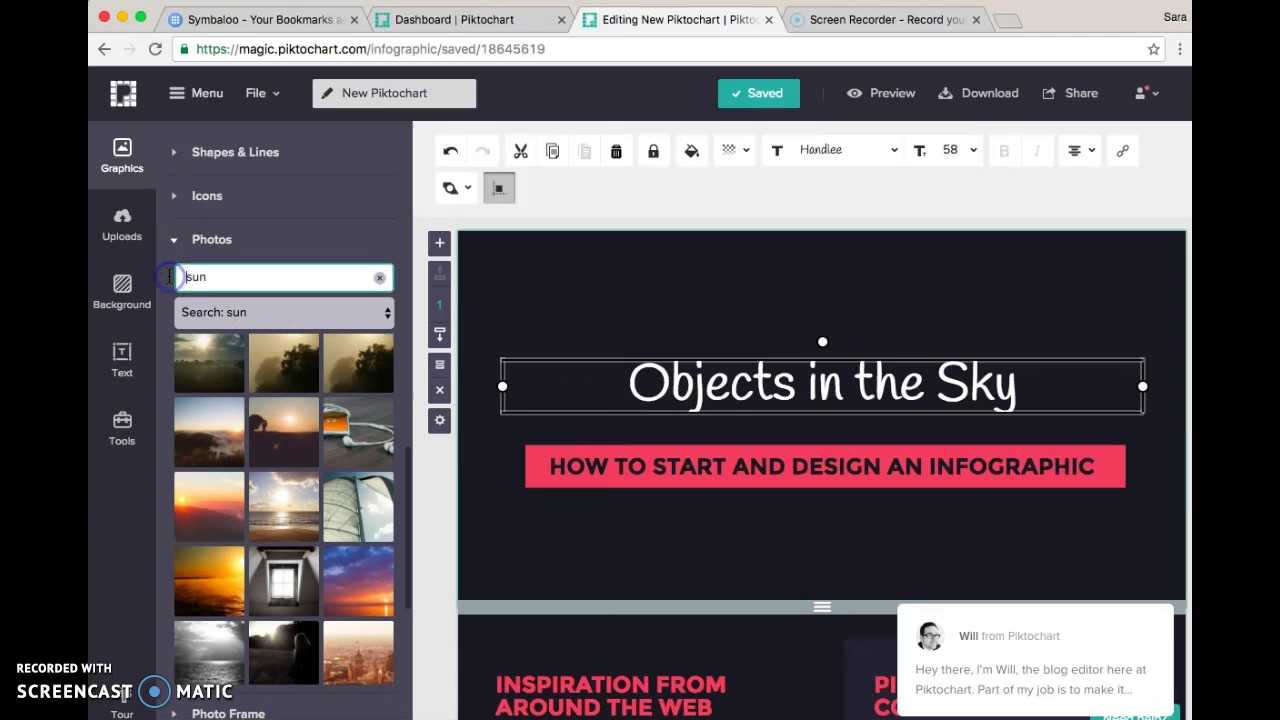Lock the selected element
The height and width of the screenshot is (720, 1280).
653,151
